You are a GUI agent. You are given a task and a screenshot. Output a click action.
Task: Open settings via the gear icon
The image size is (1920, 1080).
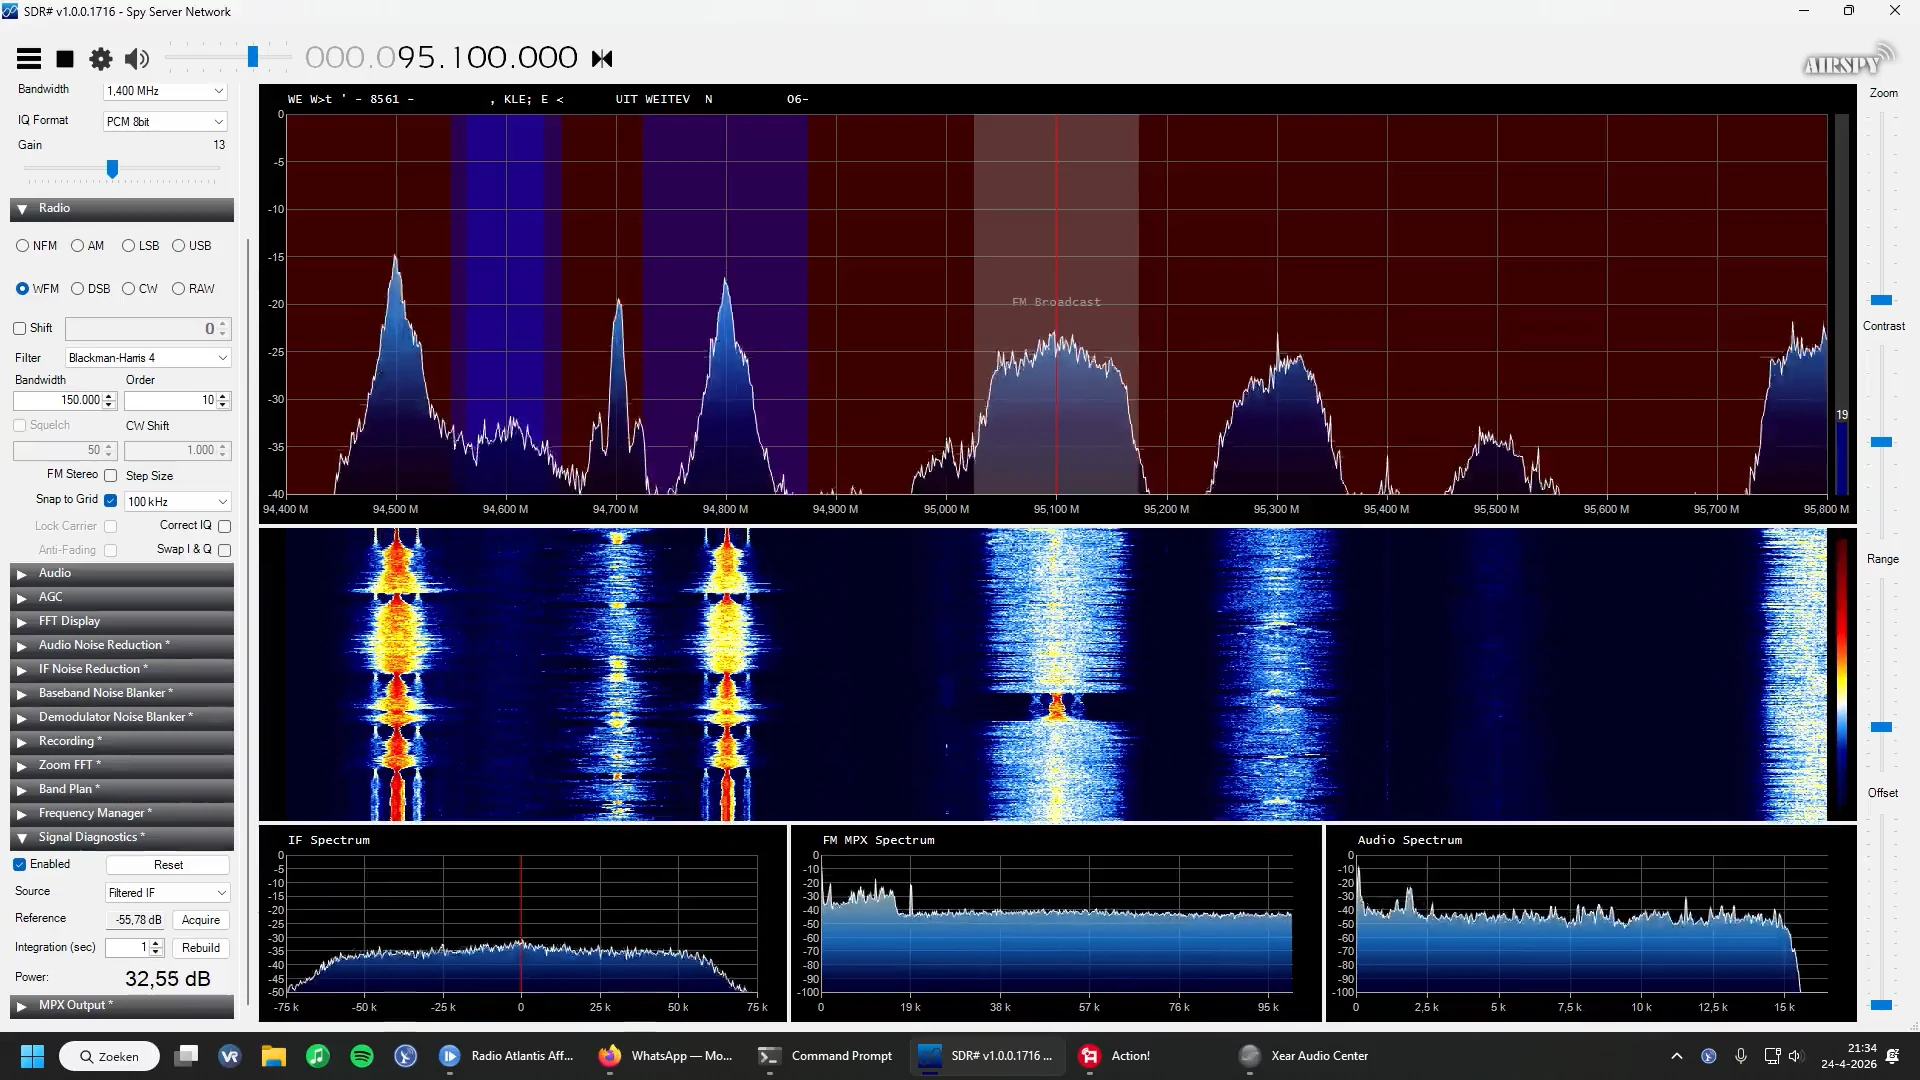click(101, 59)
